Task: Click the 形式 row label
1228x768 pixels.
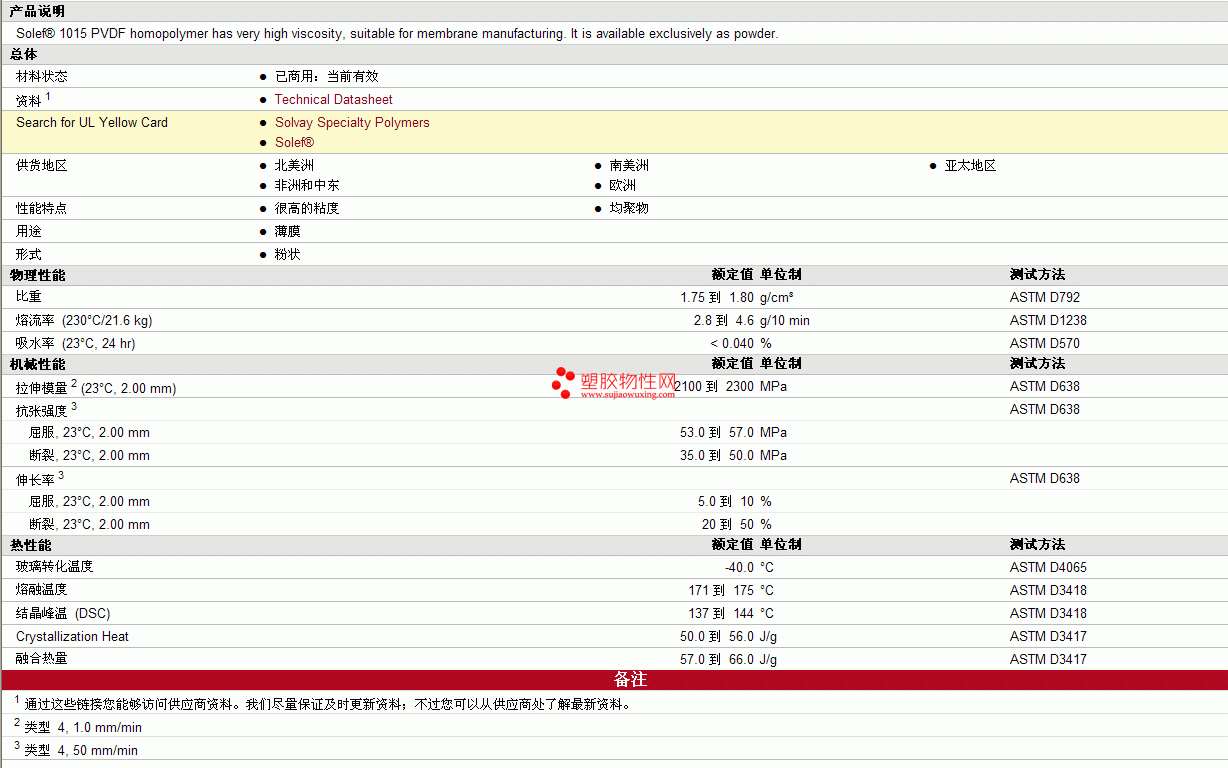Action: tap(29, 255)
